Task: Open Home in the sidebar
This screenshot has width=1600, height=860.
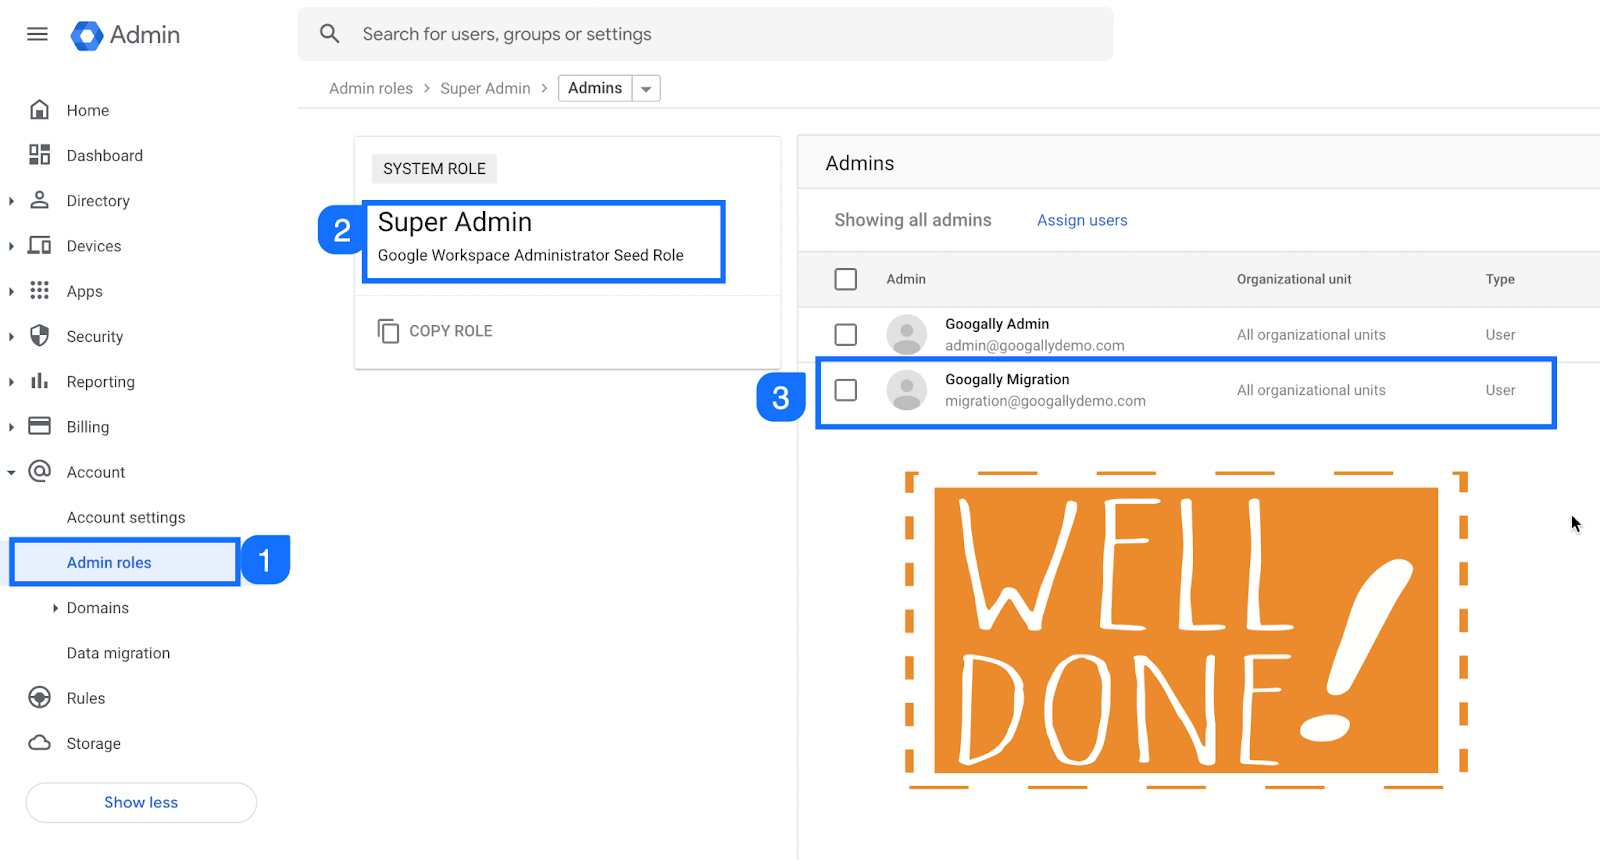Action: (88, 110)
